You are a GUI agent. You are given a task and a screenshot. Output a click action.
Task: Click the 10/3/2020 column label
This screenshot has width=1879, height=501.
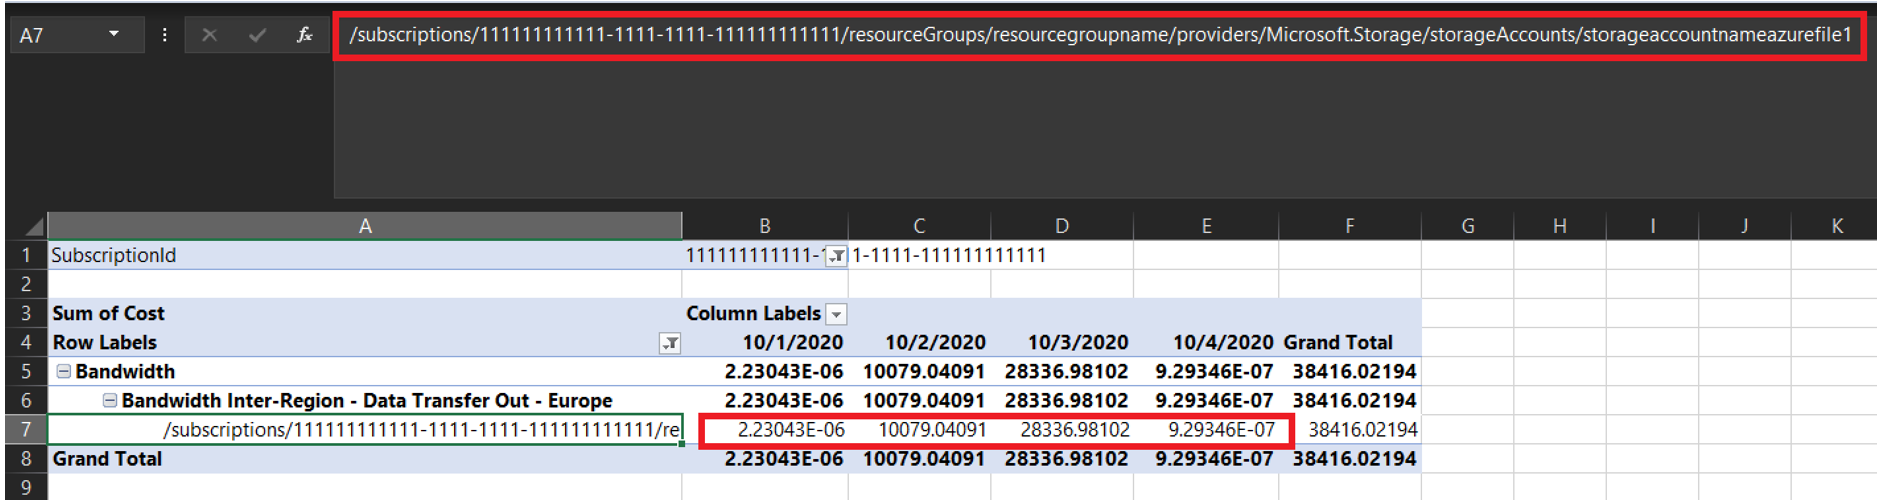[x=1078, y=343]
